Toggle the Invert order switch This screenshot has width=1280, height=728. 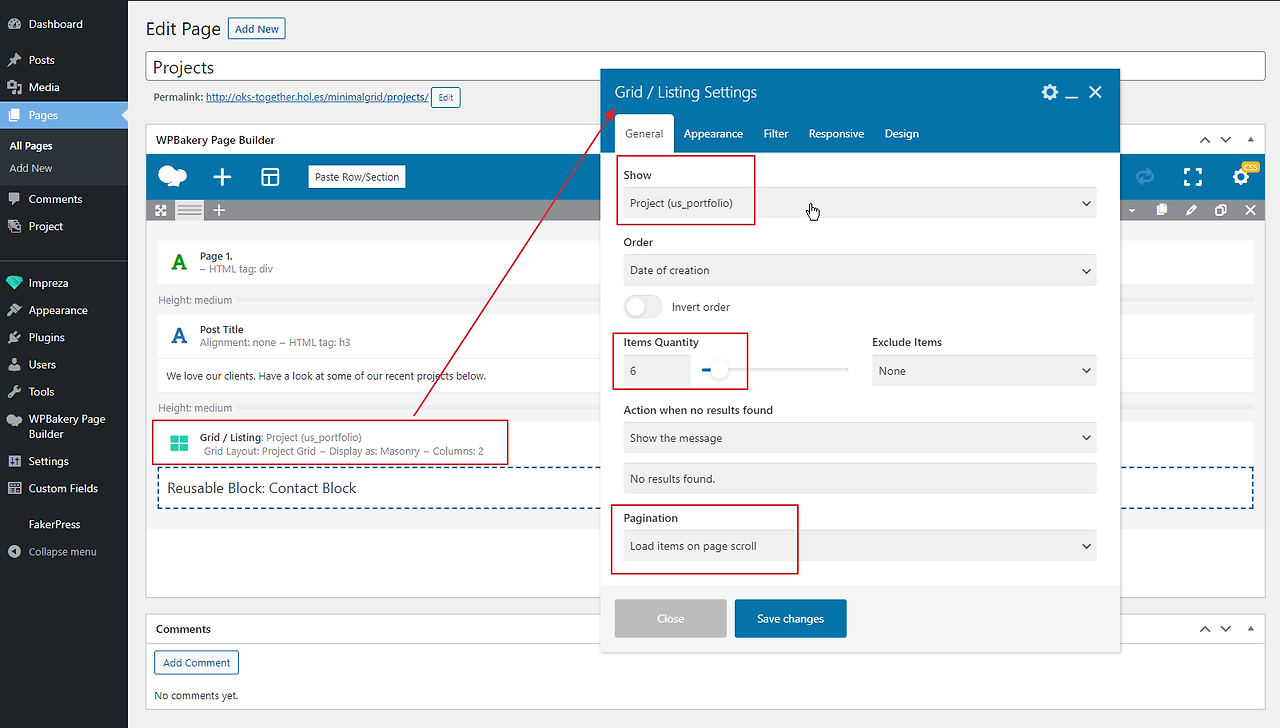643,307
